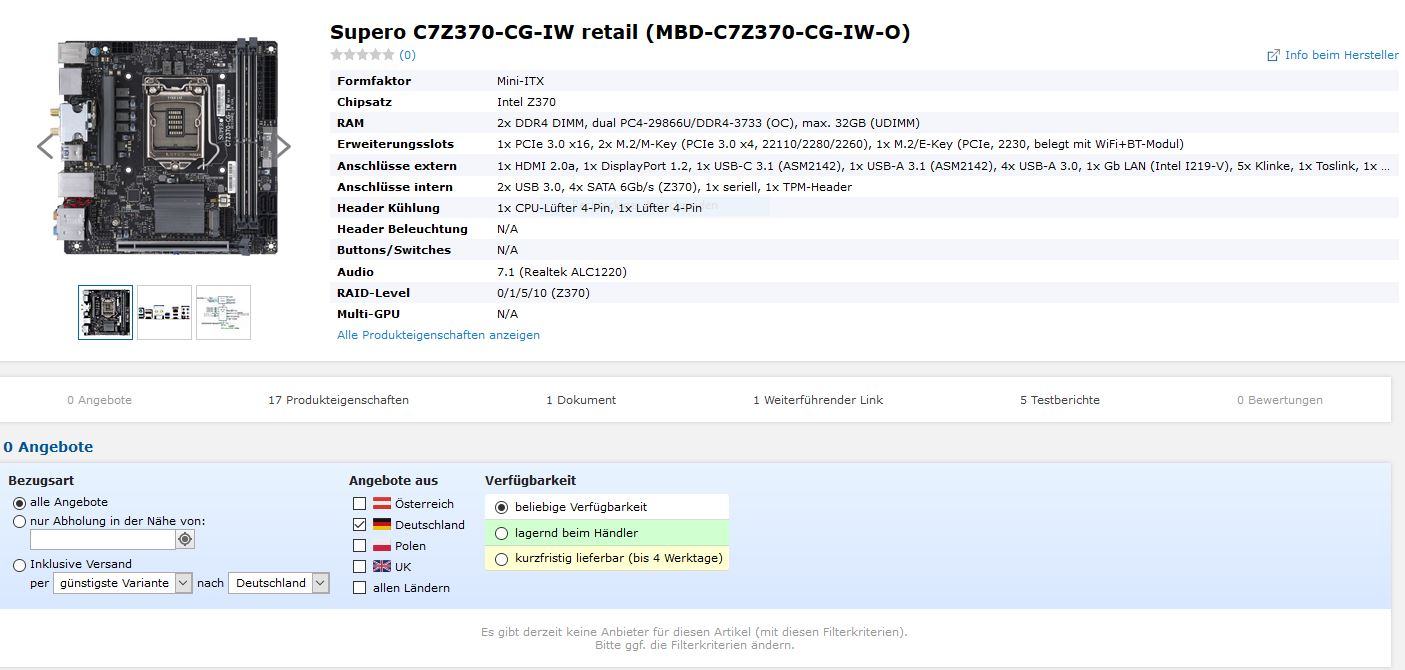Select nur Abholung in der Nähe option
This screenshot has width=1405, height=670.
click(x=19, y=522)
